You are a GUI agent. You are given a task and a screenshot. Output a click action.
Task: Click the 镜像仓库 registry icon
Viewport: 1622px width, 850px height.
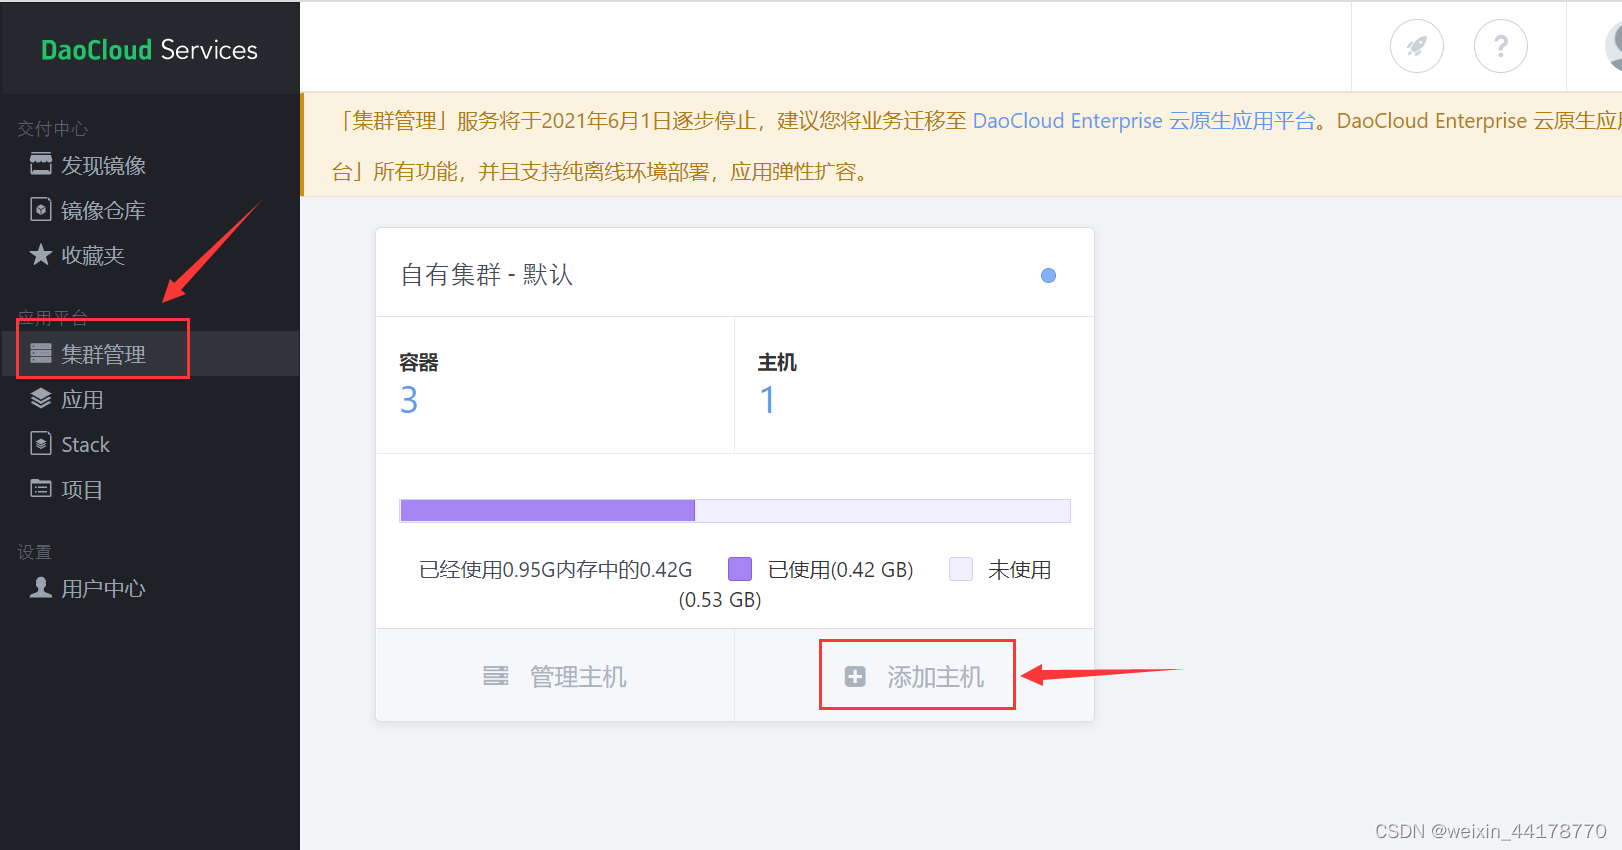click(x=41, y=210)
